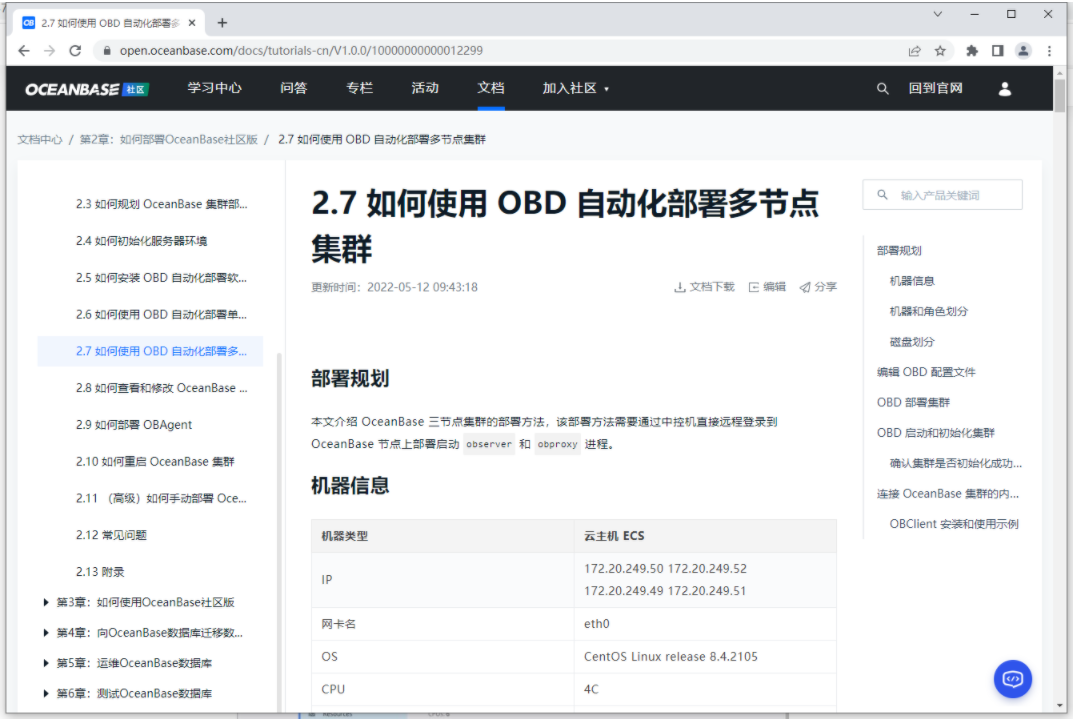Open 2.6 如何使用 OBD 部署单节点 item
The height and width of the screenshot is (719, 1073).
point(161,315)
